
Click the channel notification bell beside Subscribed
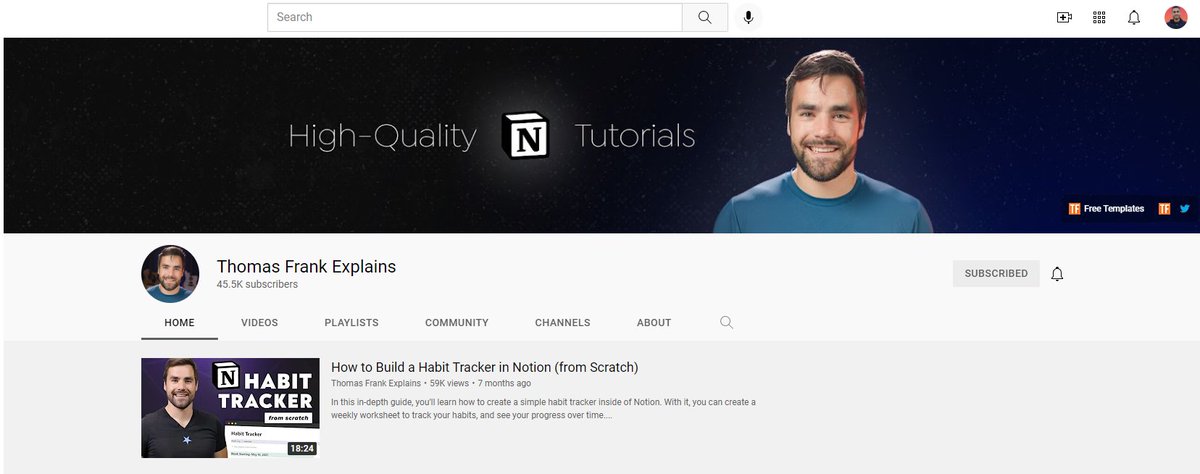(x=1057, y=273)
